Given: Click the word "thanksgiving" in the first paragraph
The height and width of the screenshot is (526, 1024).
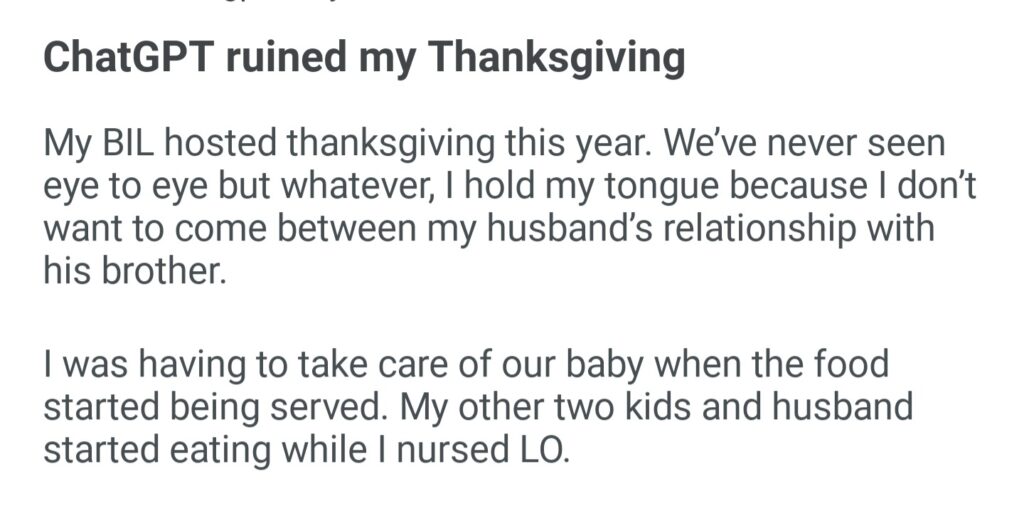Looking at the screenshot, I should 391,145.
